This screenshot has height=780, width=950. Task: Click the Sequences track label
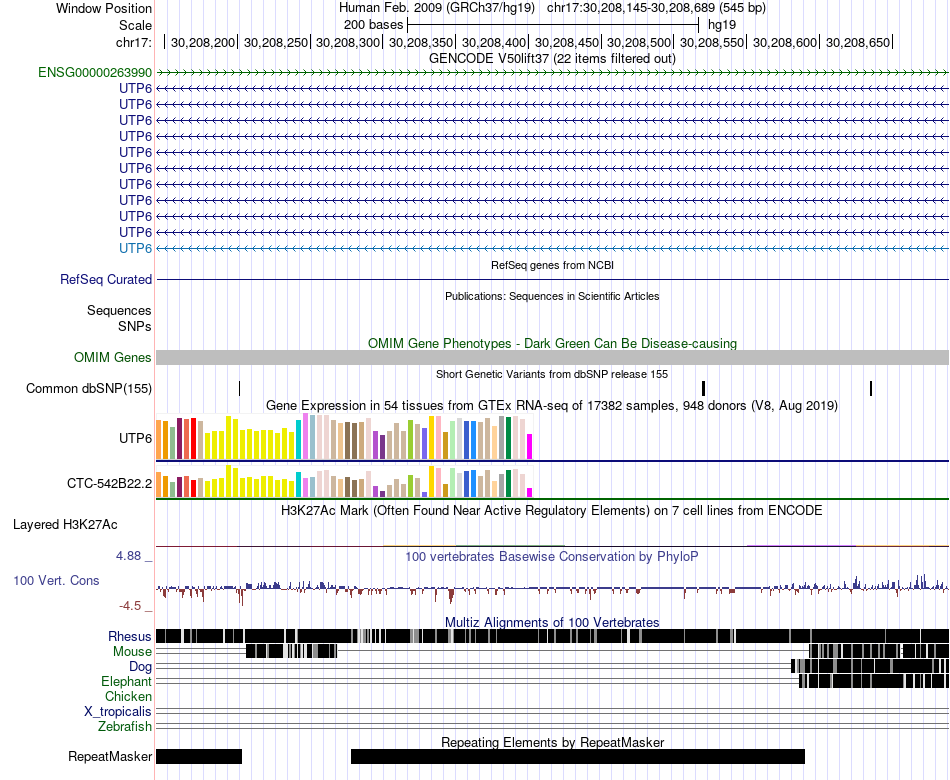pos(119,310)
